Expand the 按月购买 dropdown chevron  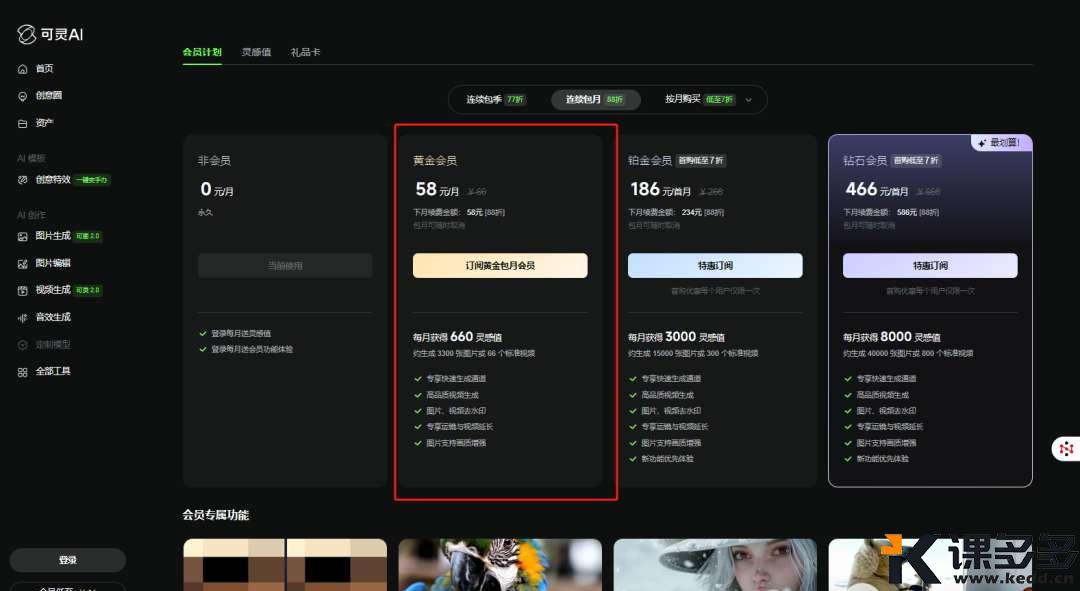(x=749, y=100)
